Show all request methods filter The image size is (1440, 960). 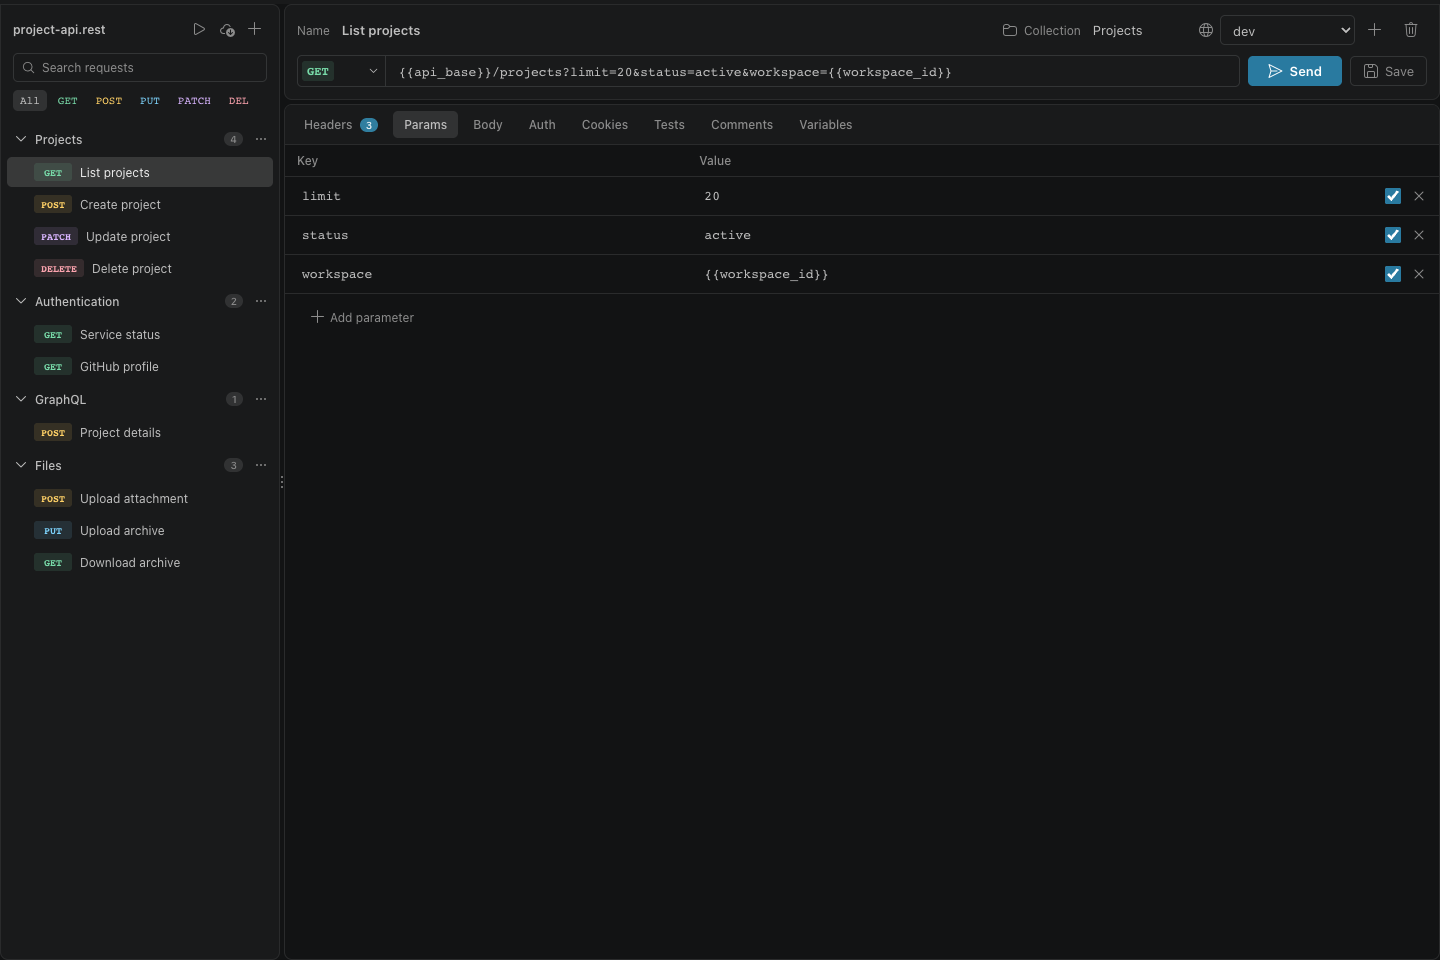click(30, 101)
